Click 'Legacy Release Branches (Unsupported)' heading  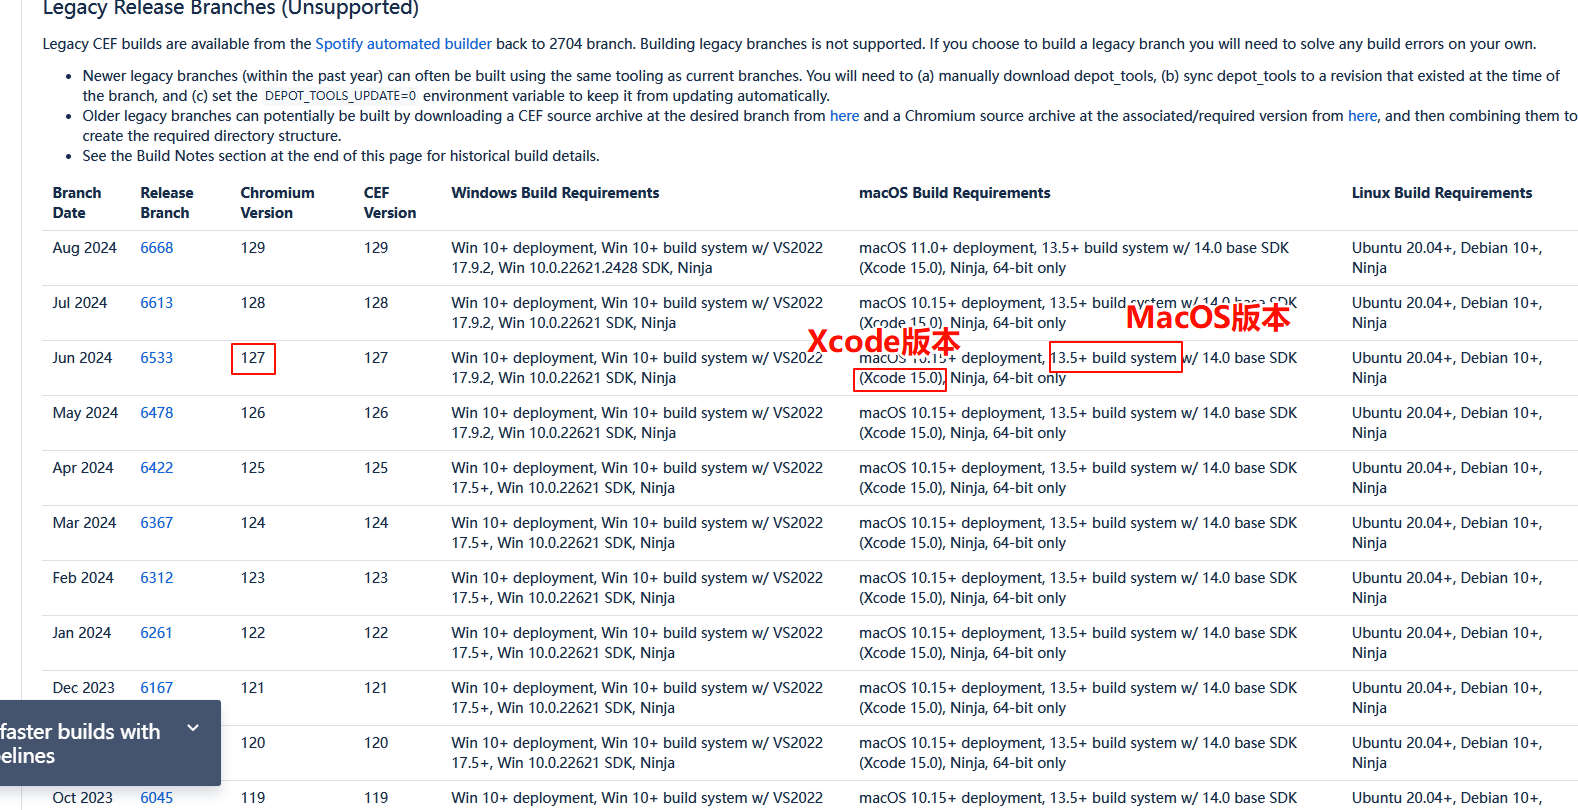[x=231, y=9]
